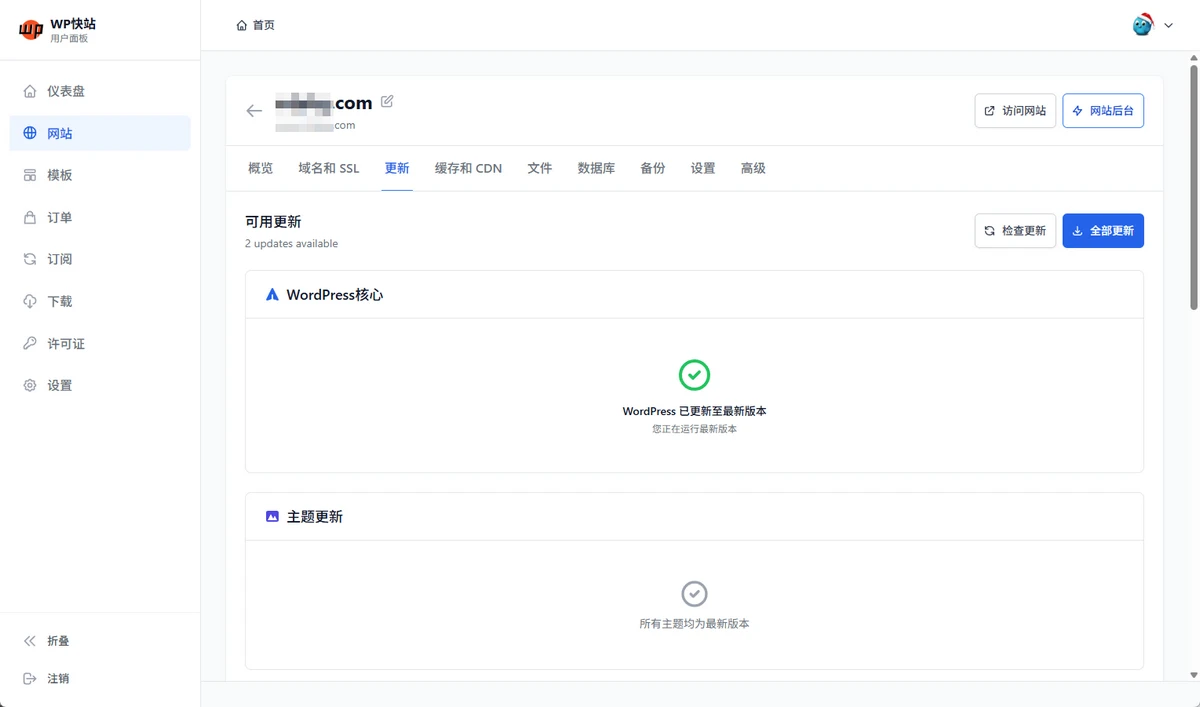
Task: Open the 数据库 database tab
Action: coord(596,168)
